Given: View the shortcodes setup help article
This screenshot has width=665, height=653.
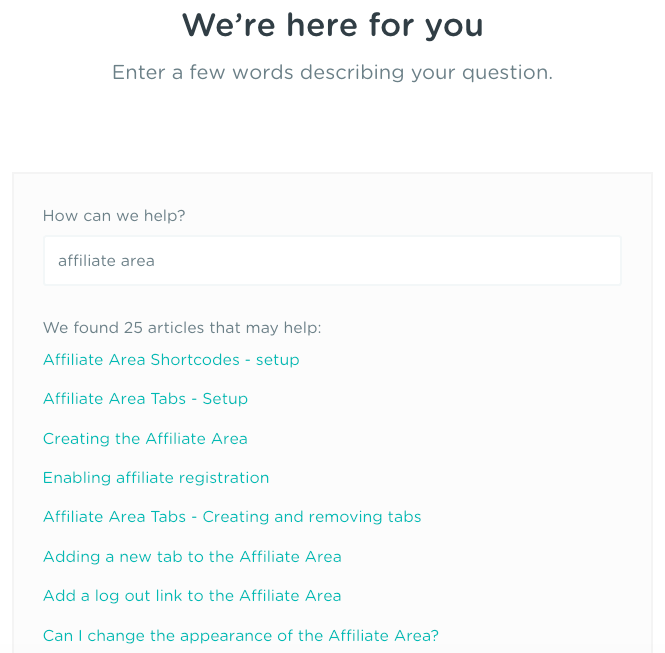Looking at the screenshot, I should [171, 360].
